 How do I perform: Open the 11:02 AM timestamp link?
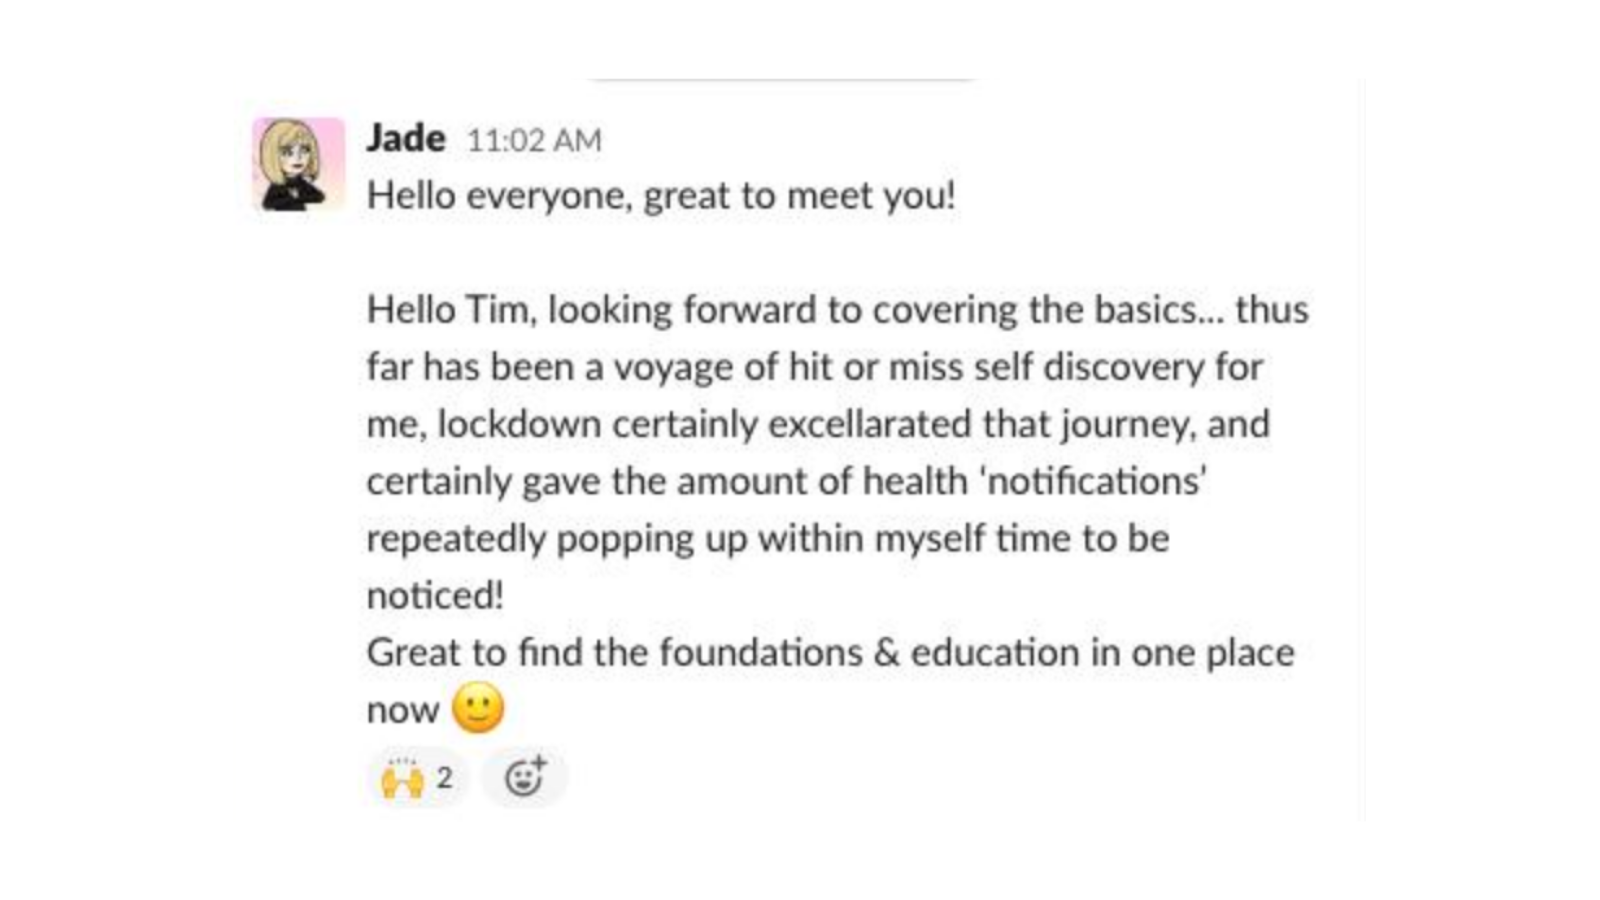[534, 140]
